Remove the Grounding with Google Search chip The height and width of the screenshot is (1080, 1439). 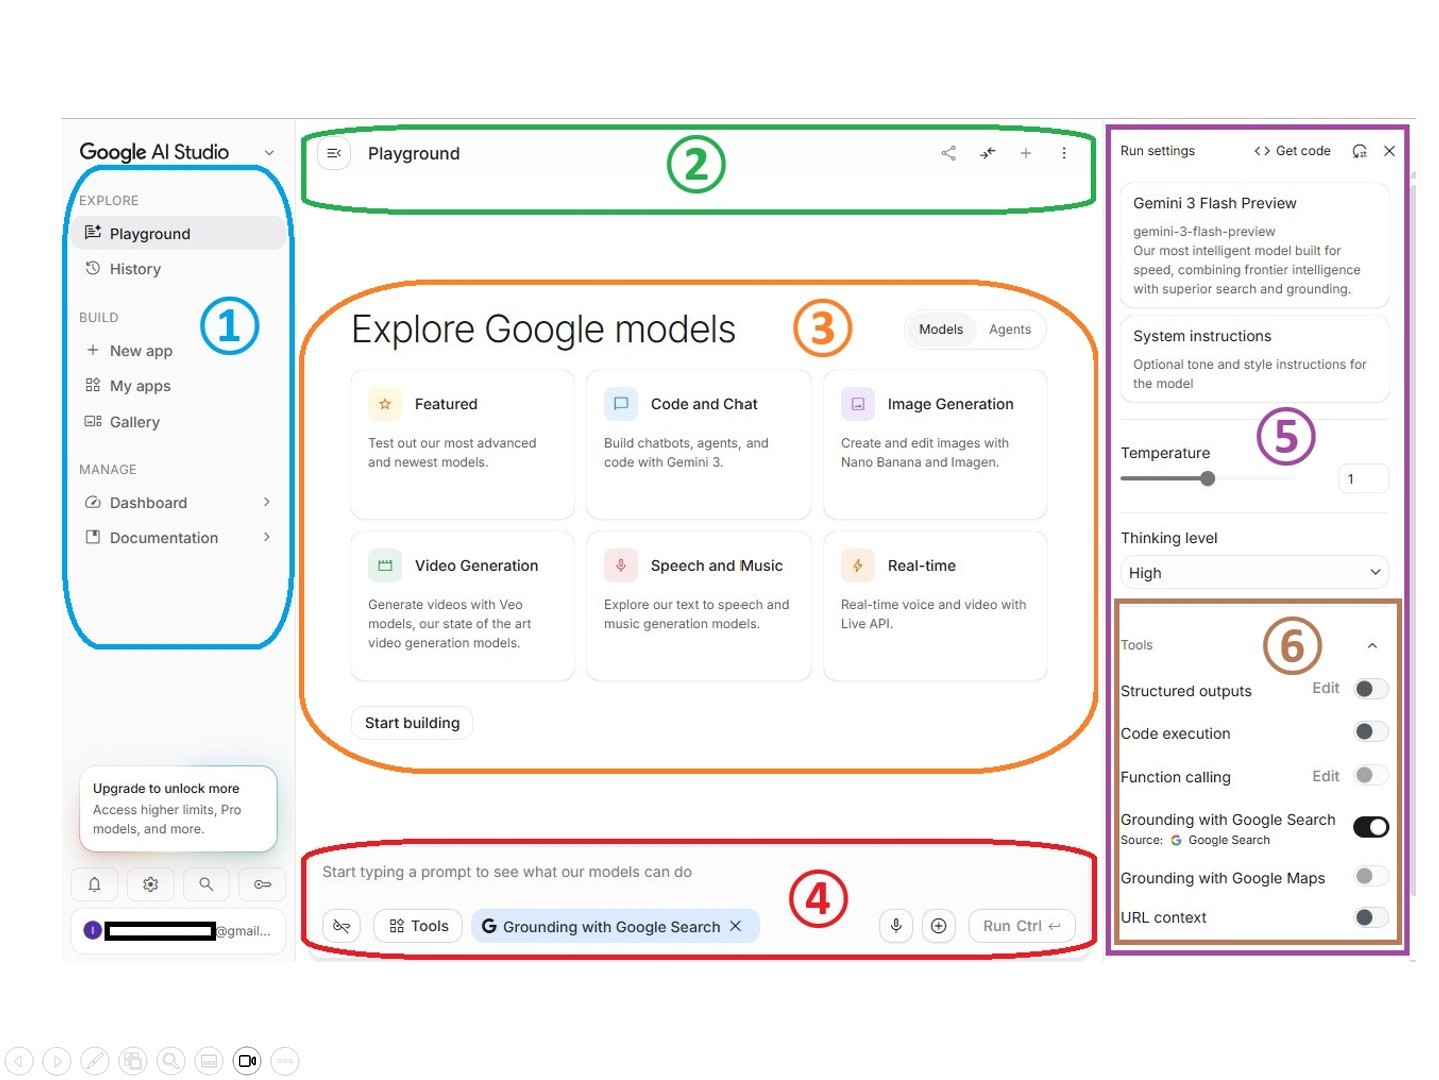pos(735,926)
